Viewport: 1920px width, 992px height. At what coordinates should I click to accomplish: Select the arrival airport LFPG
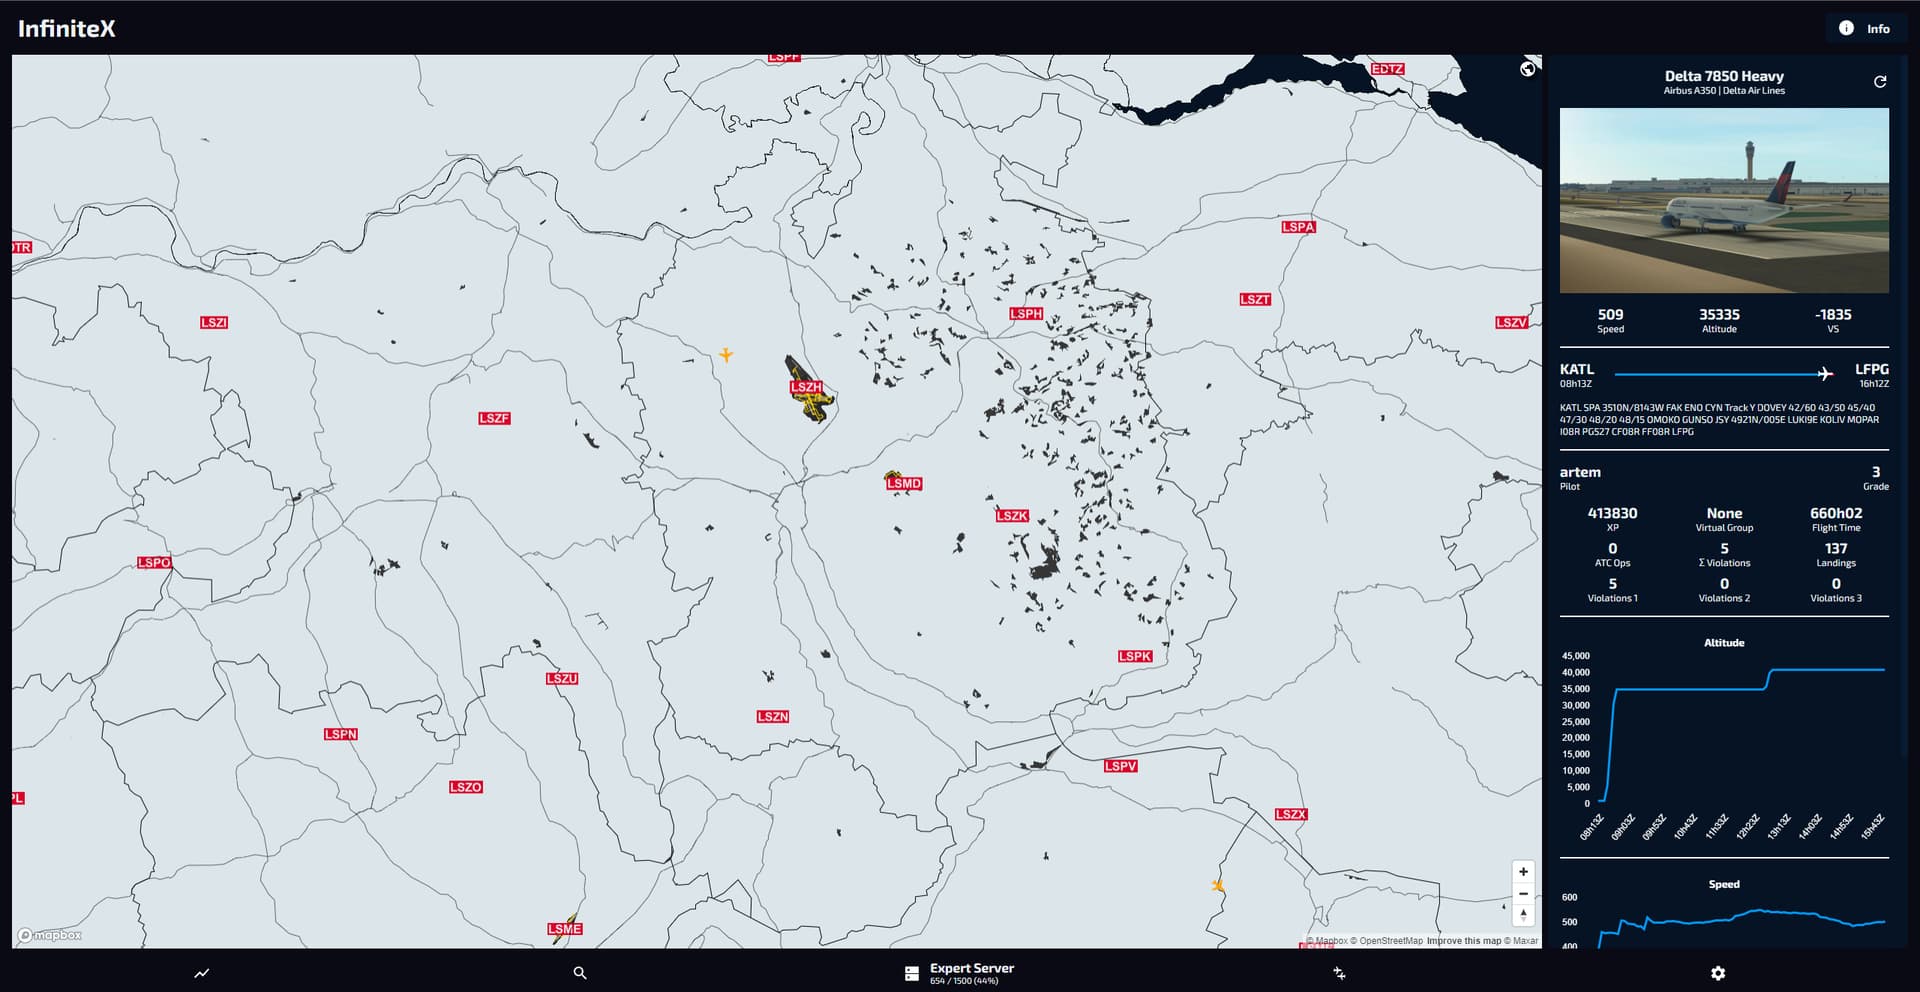click(1872, 369)
